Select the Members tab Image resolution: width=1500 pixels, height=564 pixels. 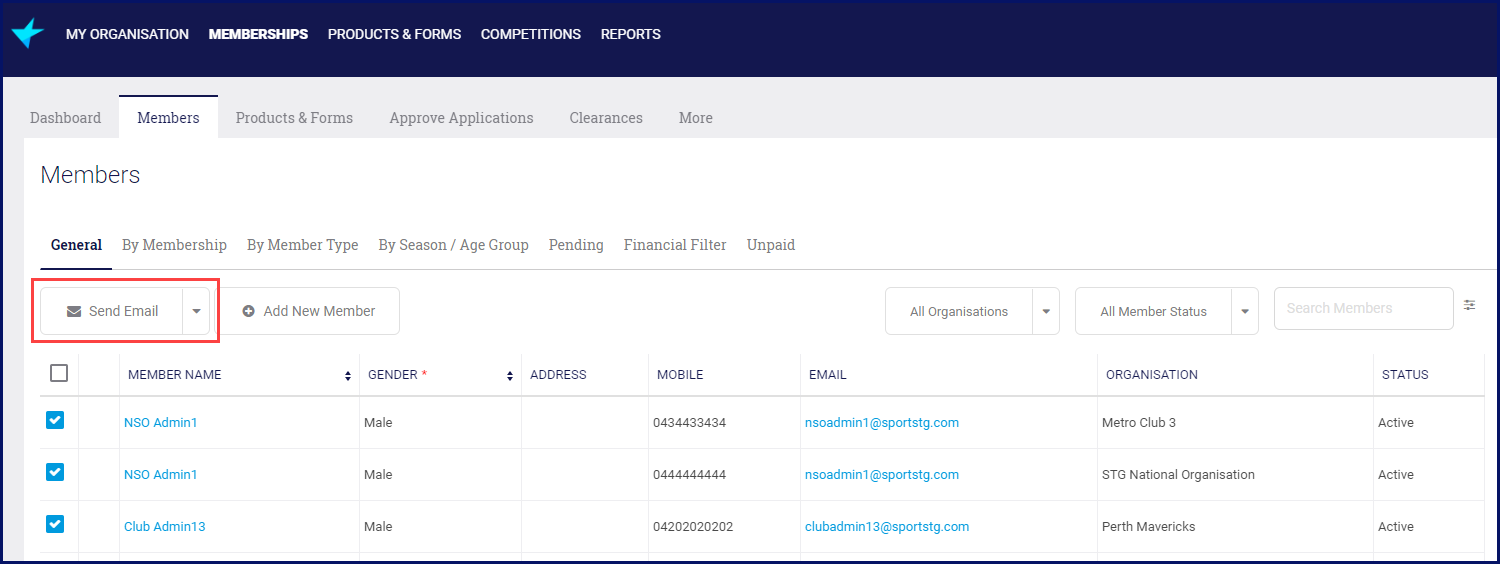pyautogui.click(x=168, y=118)
